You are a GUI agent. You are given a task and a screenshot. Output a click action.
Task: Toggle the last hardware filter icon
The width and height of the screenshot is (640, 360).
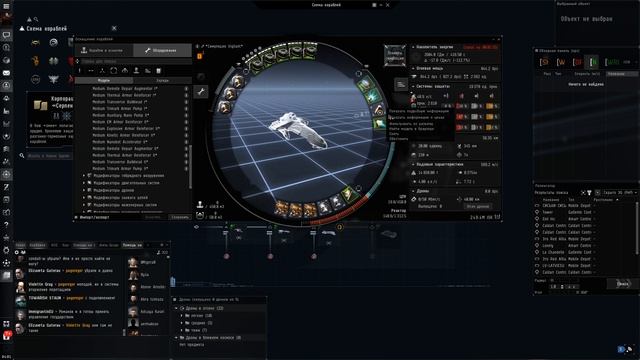click(x=159, y=71)
